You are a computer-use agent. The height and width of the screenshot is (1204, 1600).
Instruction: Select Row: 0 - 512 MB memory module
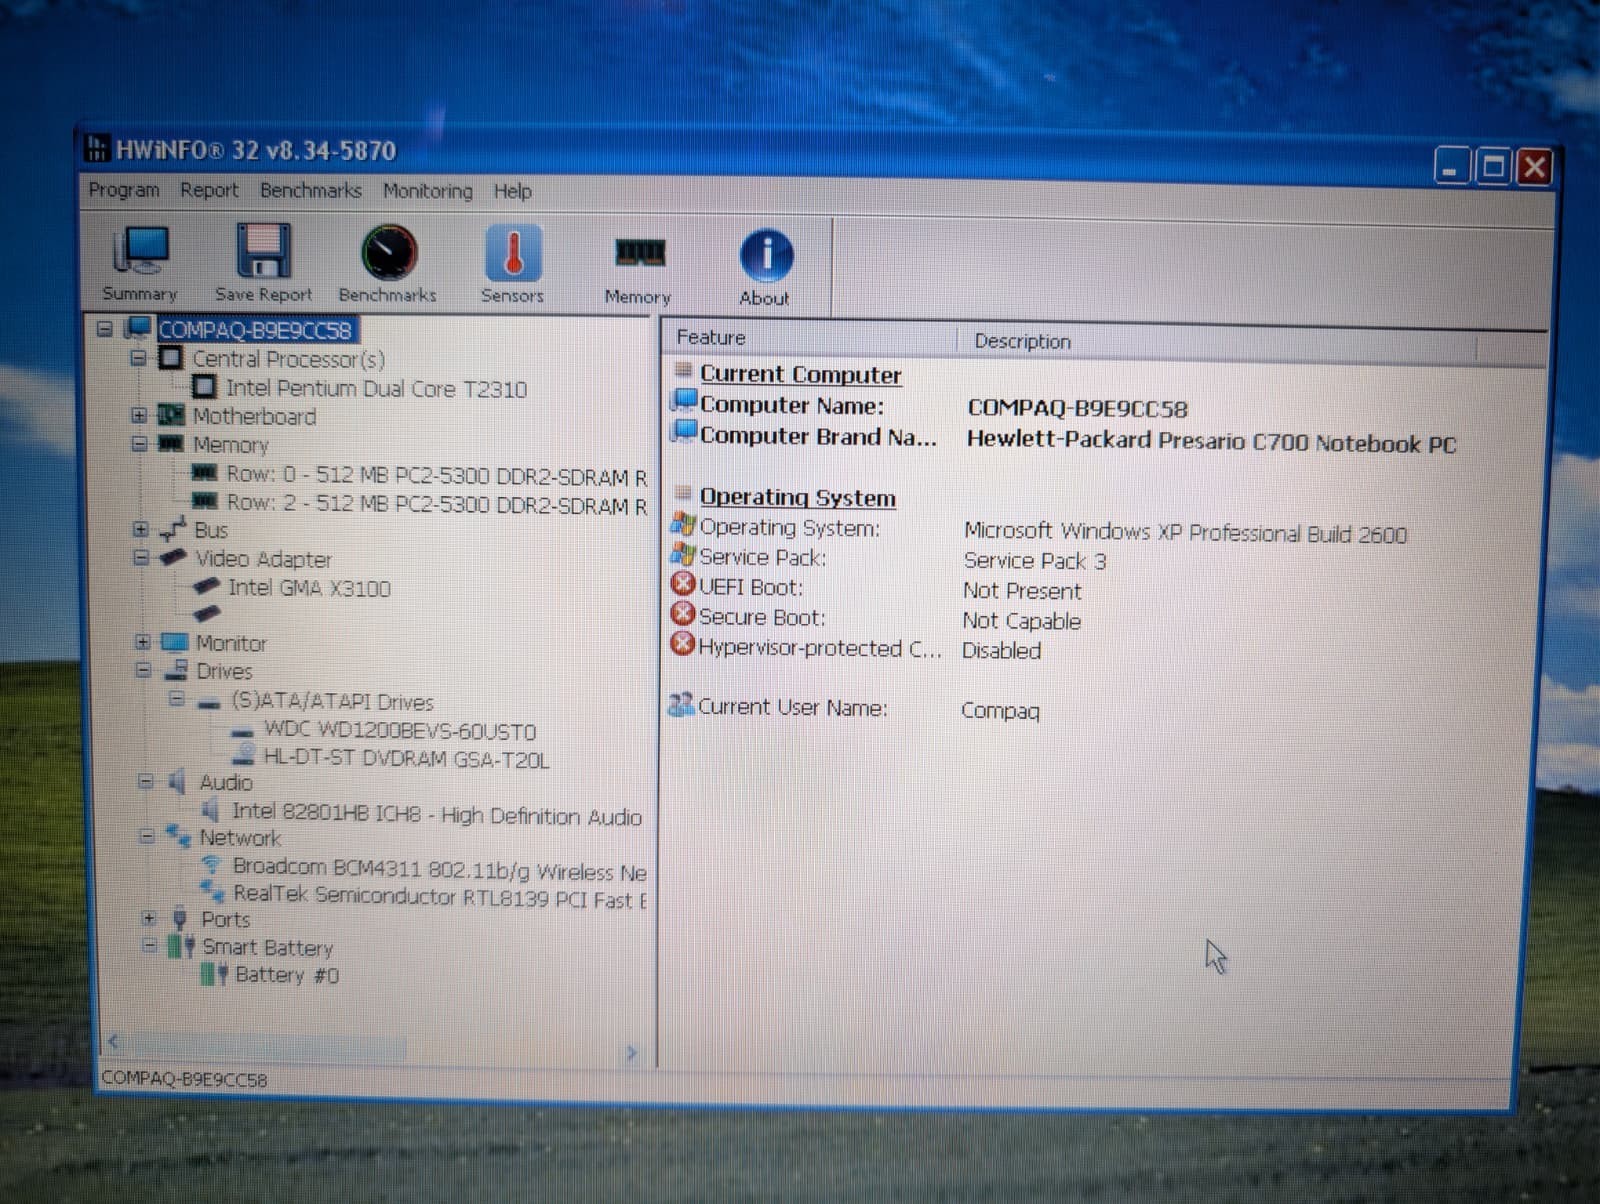436,475
